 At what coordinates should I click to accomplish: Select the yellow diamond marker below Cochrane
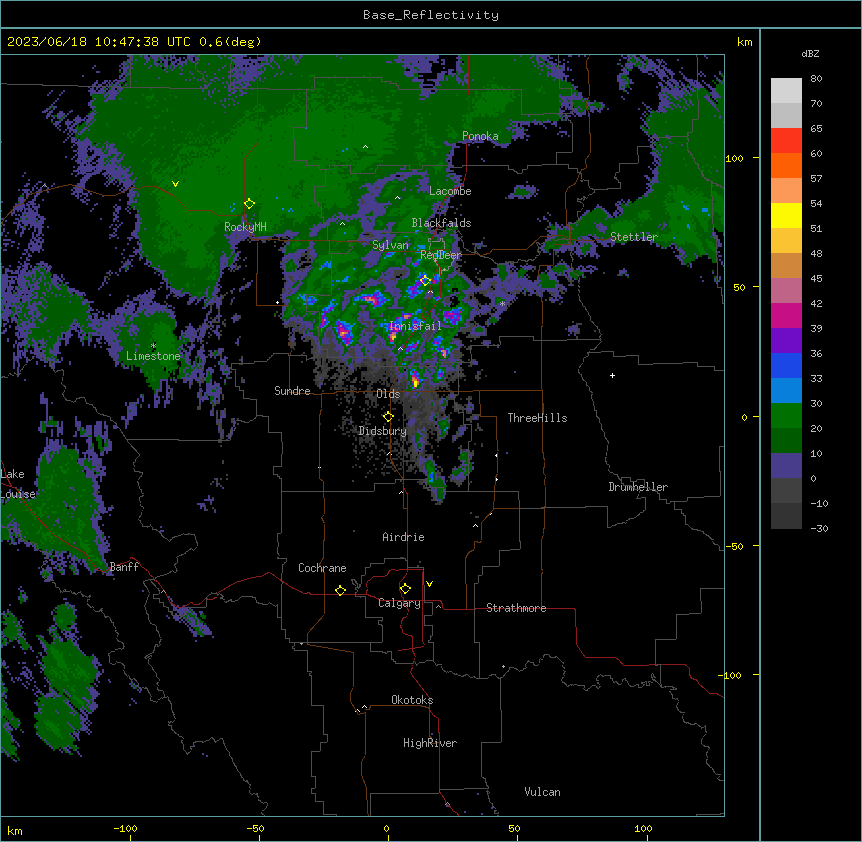coord(340,590)
